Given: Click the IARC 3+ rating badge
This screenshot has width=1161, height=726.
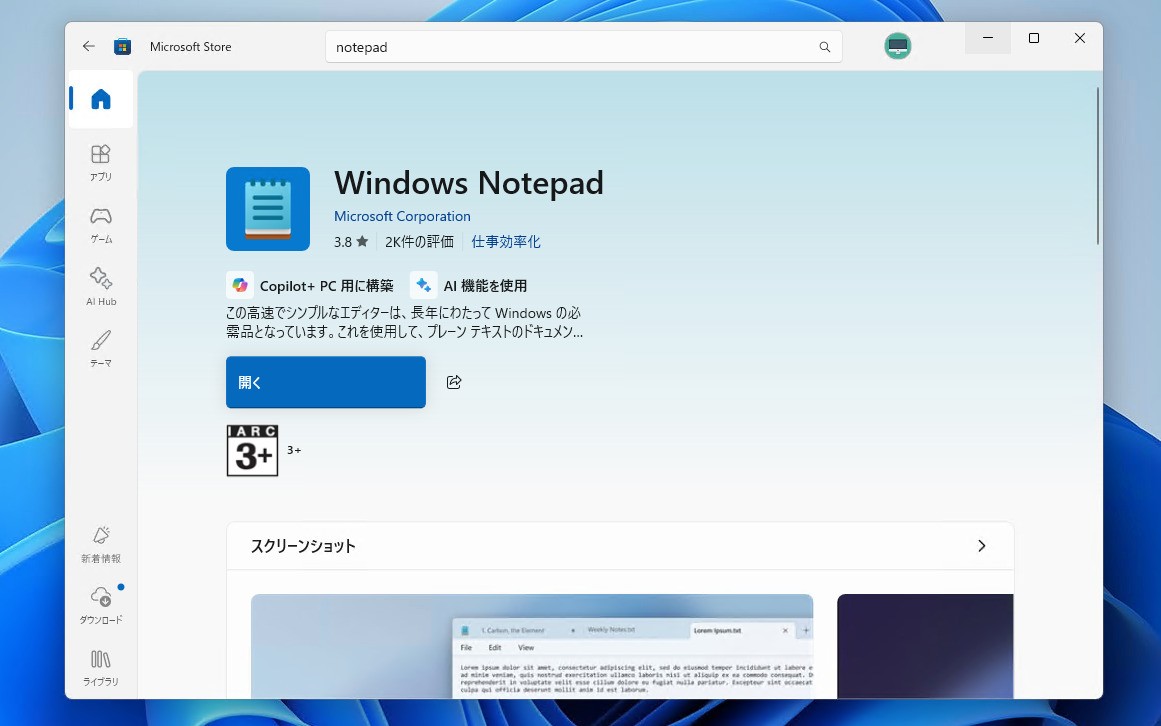Looking at the screenshot, I should tap(252, 451).
